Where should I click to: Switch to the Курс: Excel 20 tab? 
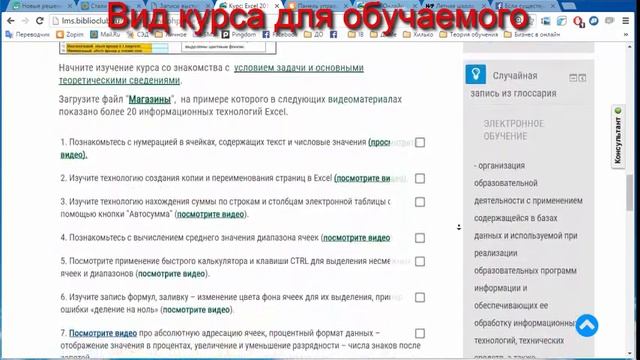pyautogui.click(x=249, y=6)
